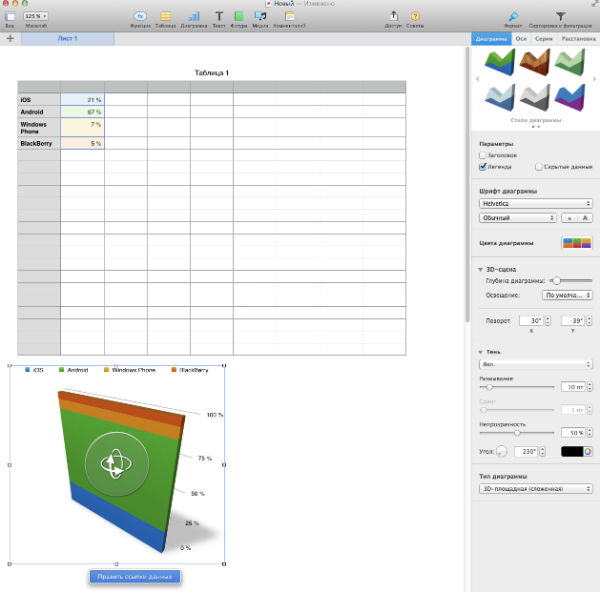Image resolution: width=600 pixels, height=592 pixels.
Task: Increase chart font size with large A
Action: [585, 218]
